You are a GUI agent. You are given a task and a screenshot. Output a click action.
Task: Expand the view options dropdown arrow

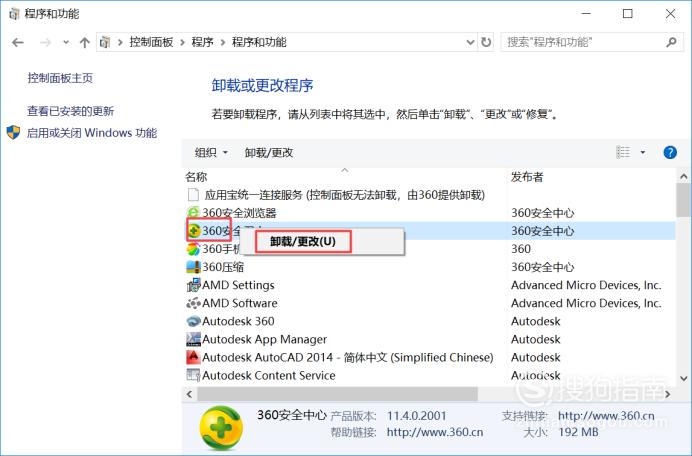pyautogui.click(x=643, y=153)
